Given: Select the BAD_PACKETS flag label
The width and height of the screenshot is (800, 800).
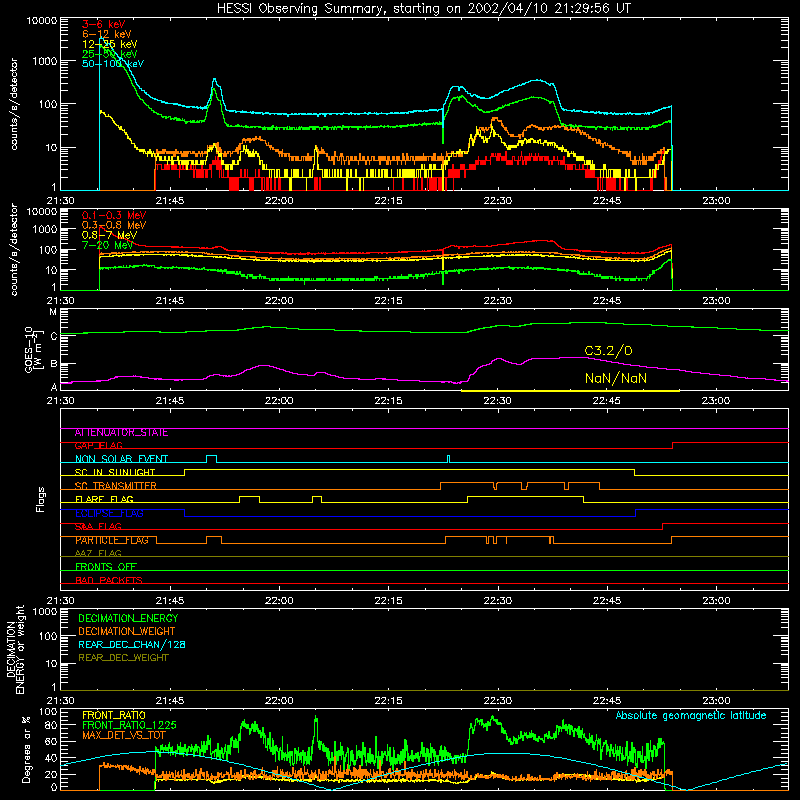Looking at the screenshot, I should [x=109, y=581].
